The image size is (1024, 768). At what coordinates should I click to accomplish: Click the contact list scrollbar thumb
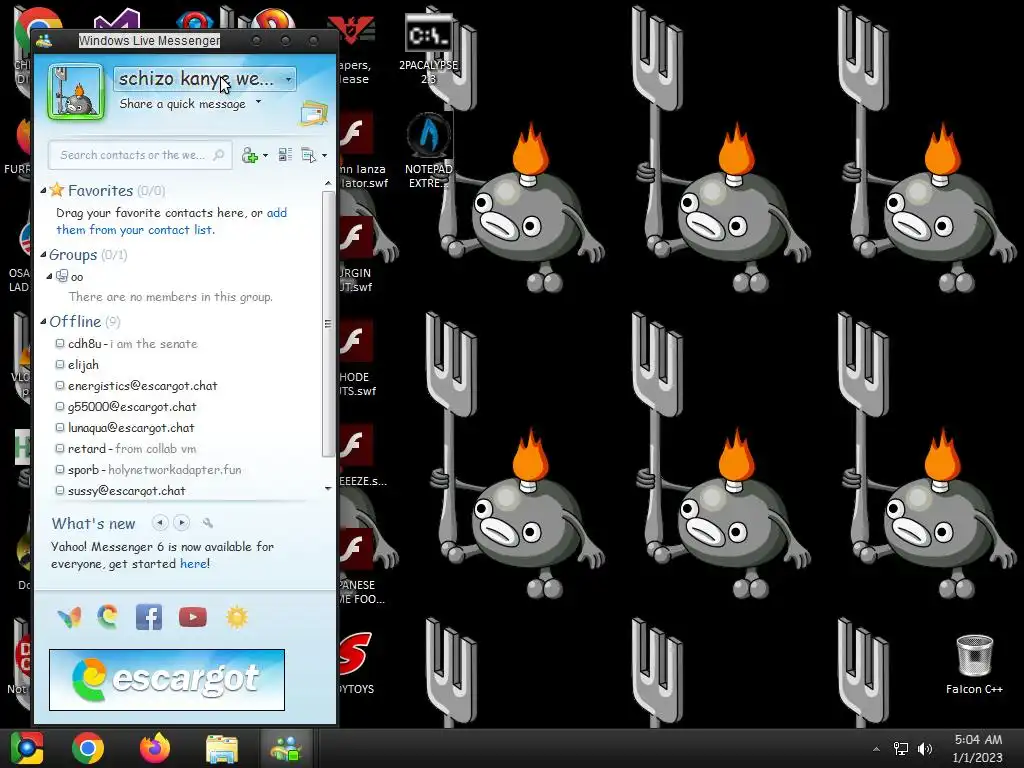pos(328,323)
